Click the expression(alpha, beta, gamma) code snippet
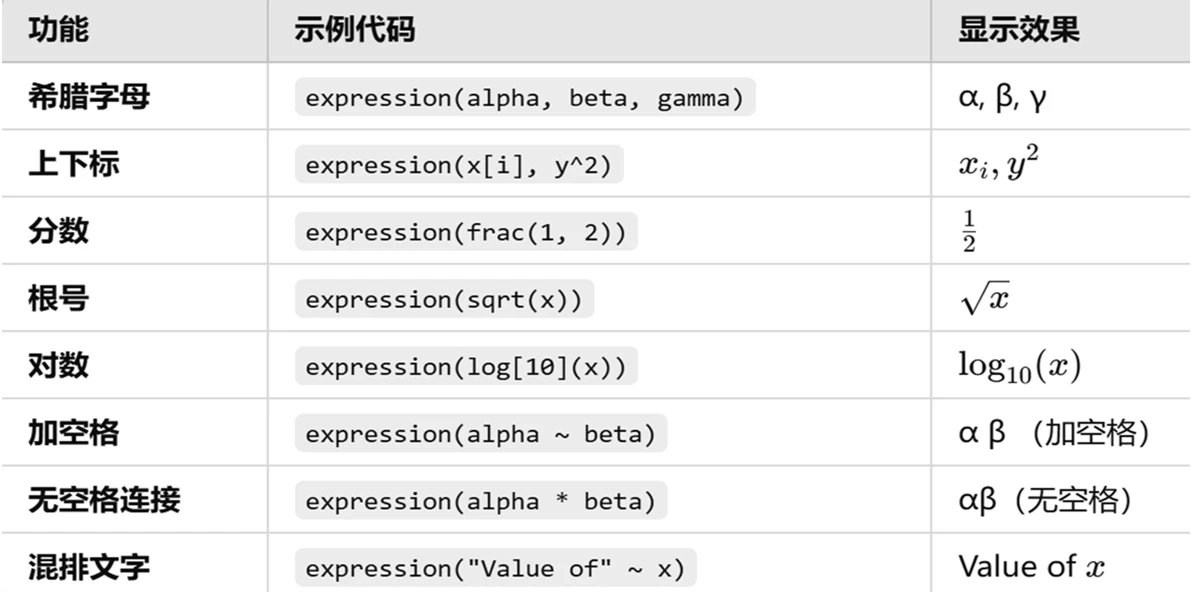This screenshot has width=1193, height=592. pyautogui.click(x=524, y=101)
